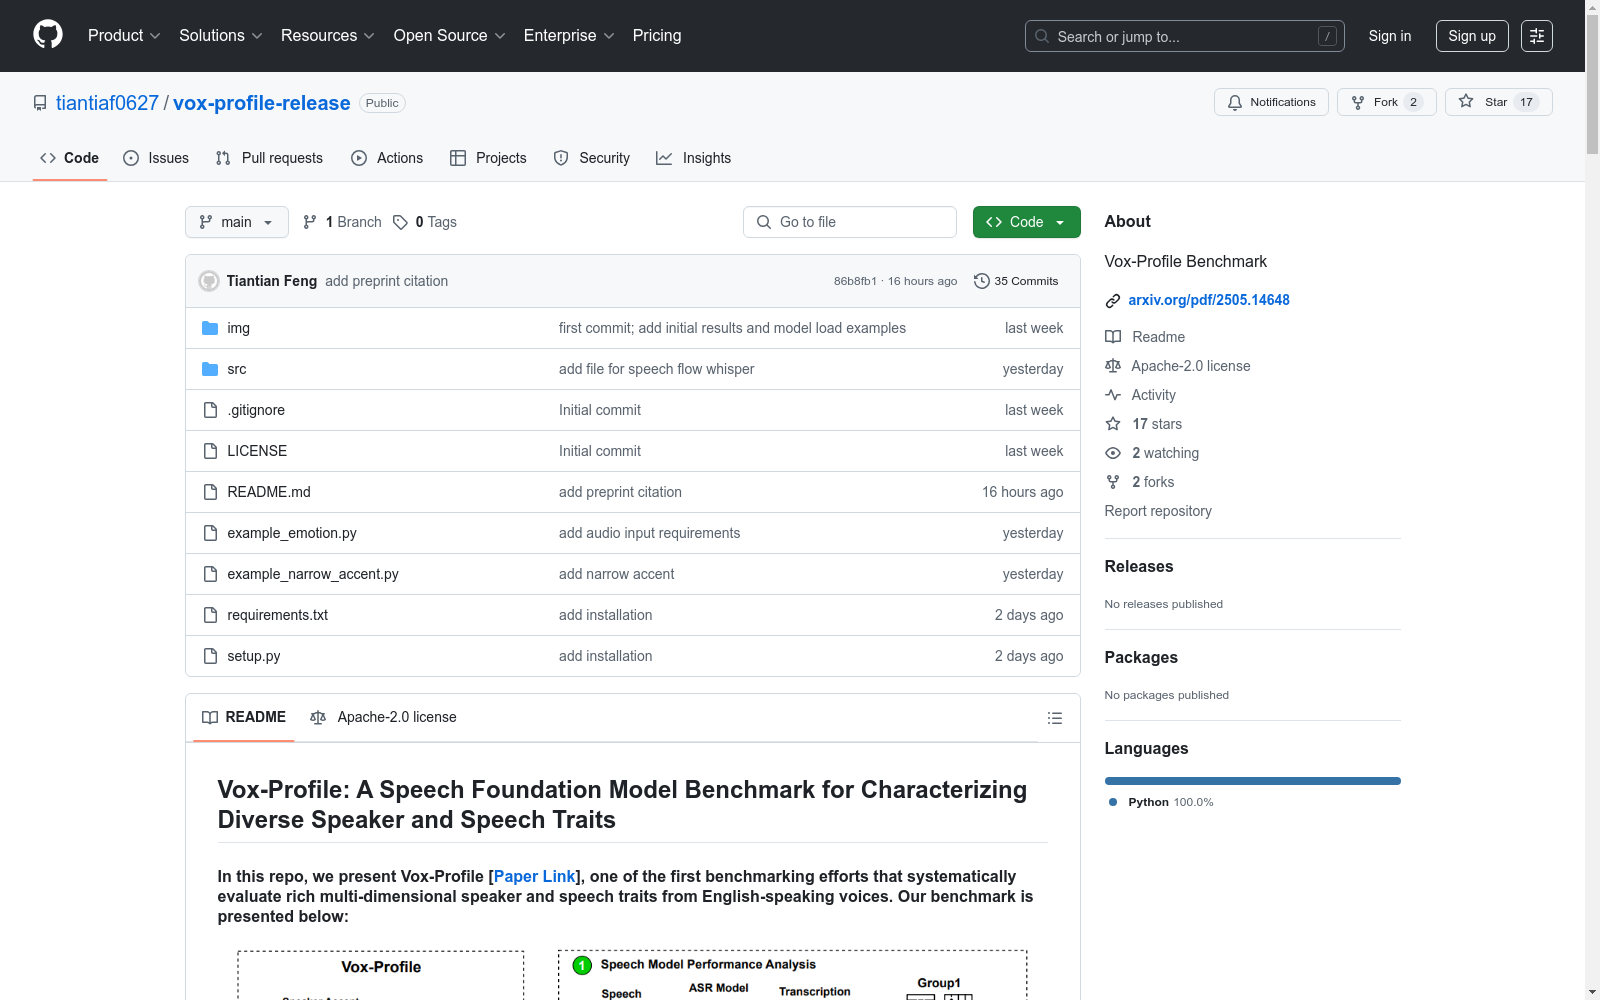Switch to the Actions tab
The width and height of the screenshot is (1600, 1000).
click(x=387, y=158)
